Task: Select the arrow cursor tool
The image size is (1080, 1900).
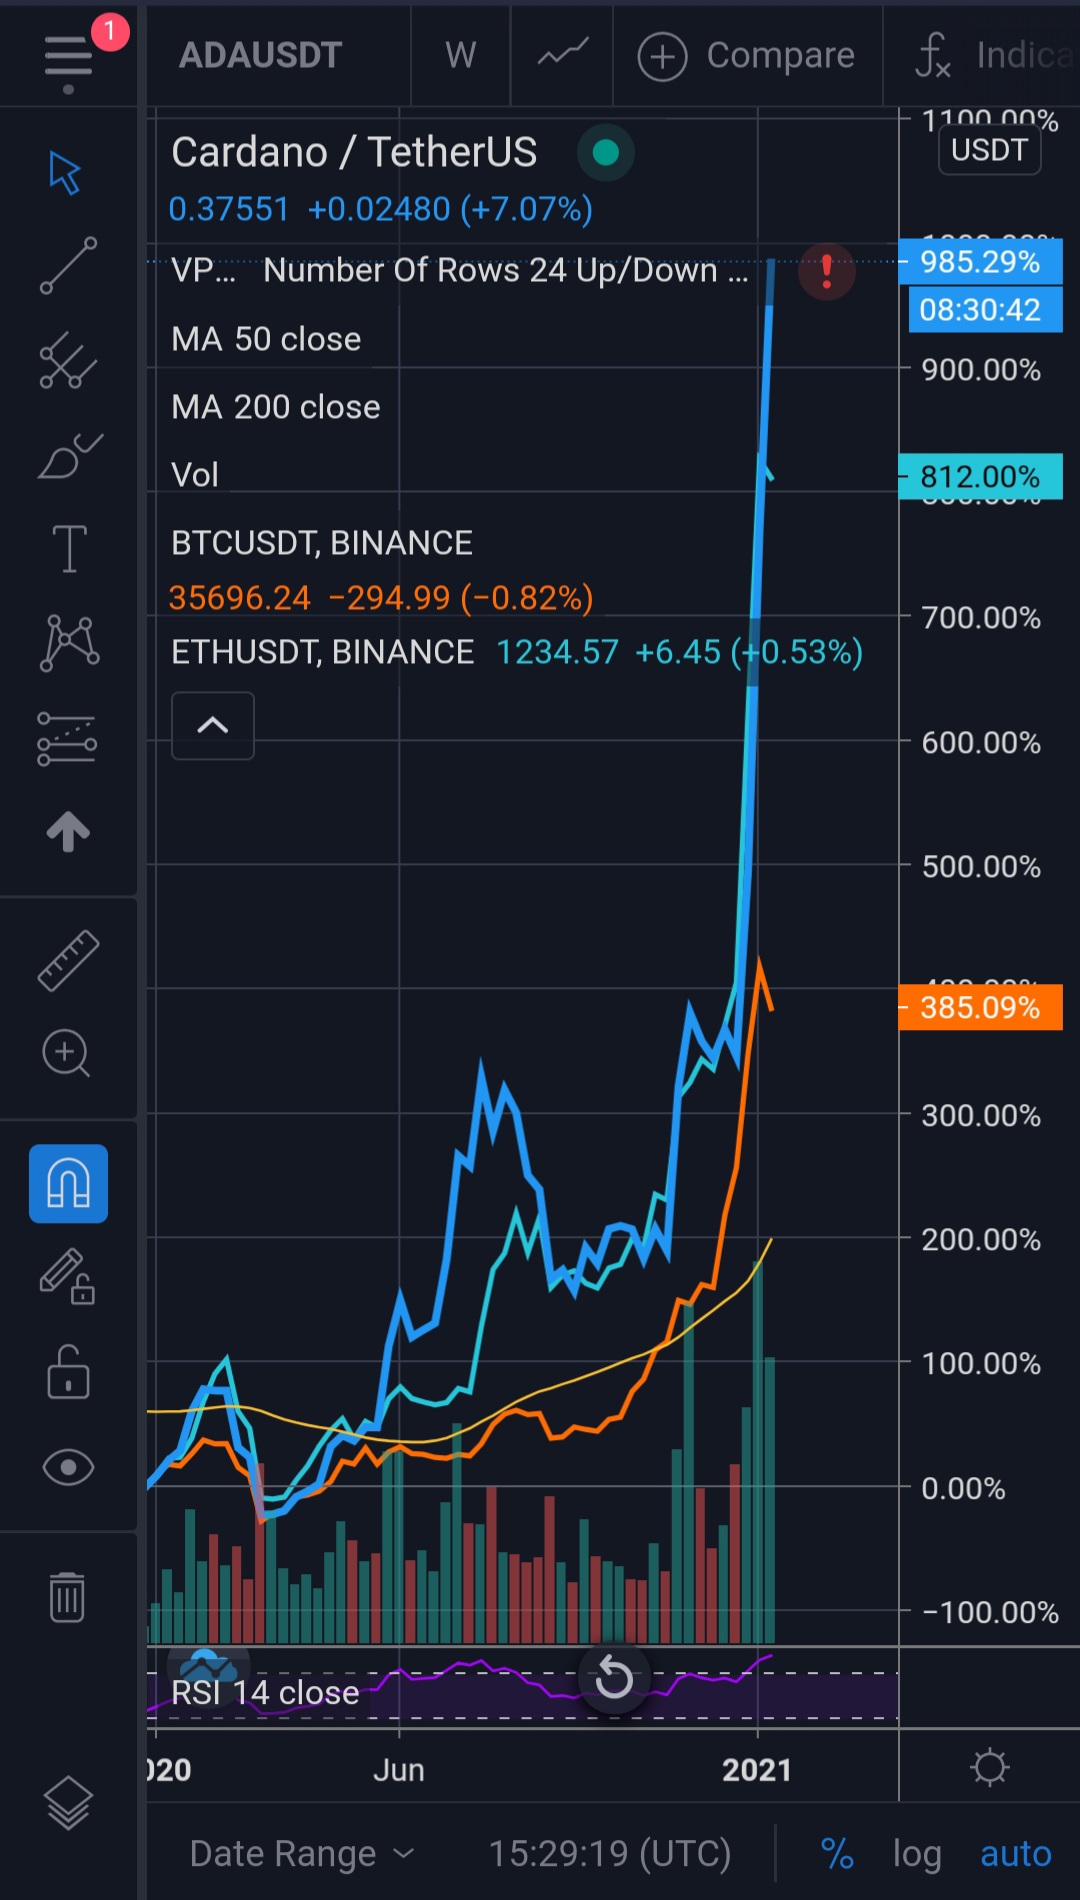Action: point(66,173)
